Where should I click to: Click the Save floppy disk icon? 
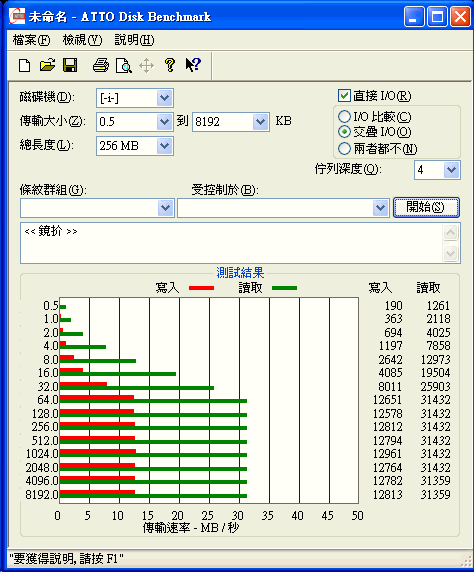pyautogui.click(x=70, y=66)
